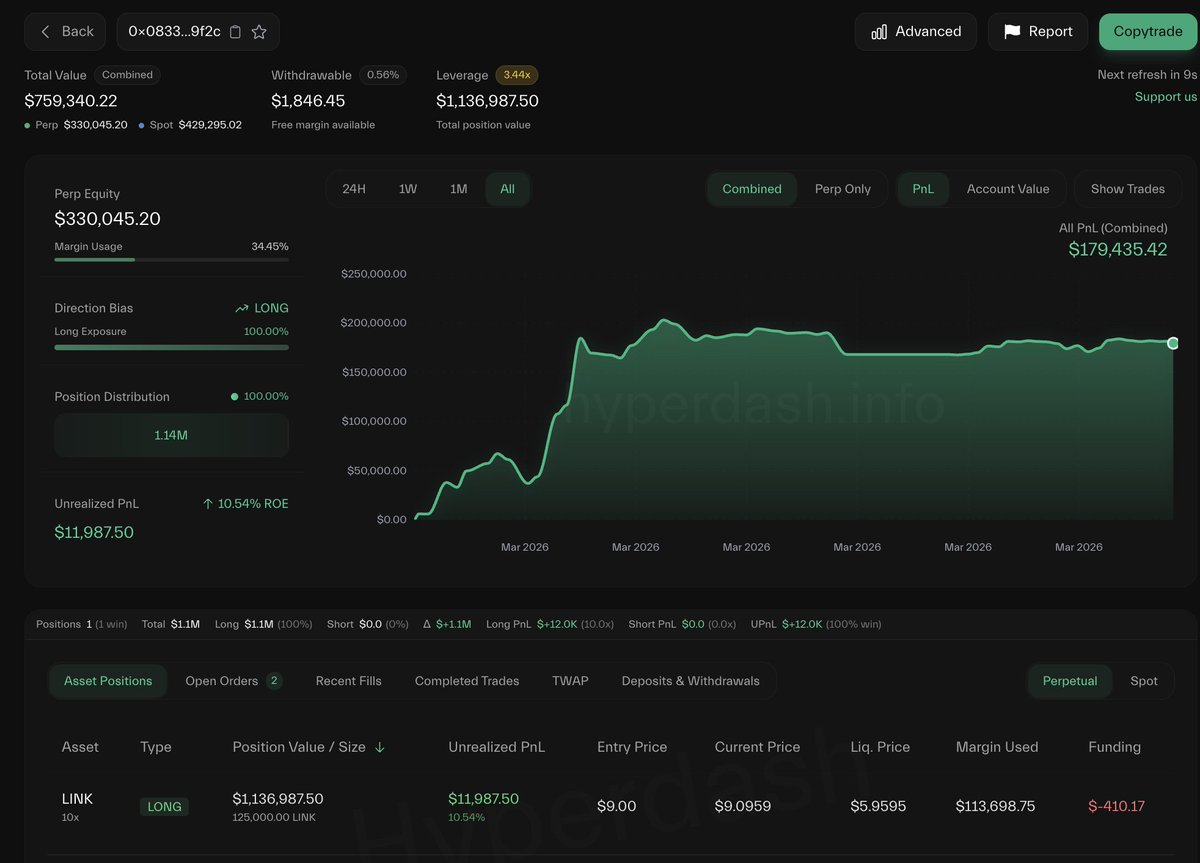Click the green dot beside Position Distribution 100.00%
The height and width of the screenshot is (863, 1200).
click(x=235, y=396)
